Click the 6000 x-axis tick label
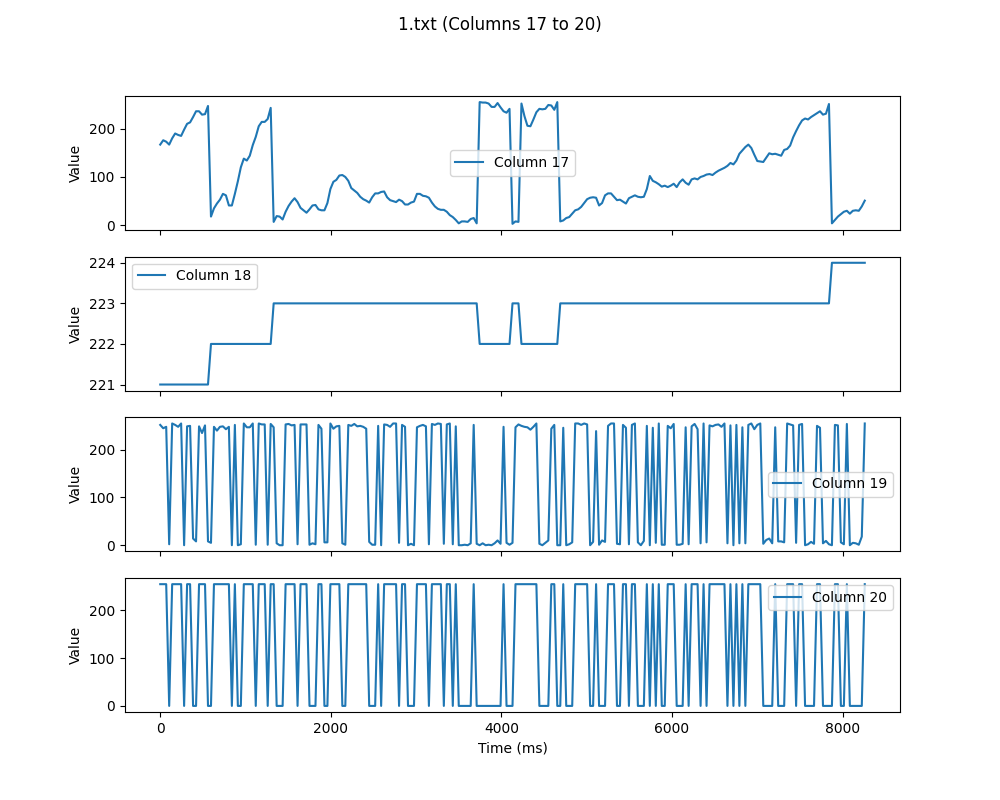This screenshot has width=1000, height=800. tap(672, 728)
